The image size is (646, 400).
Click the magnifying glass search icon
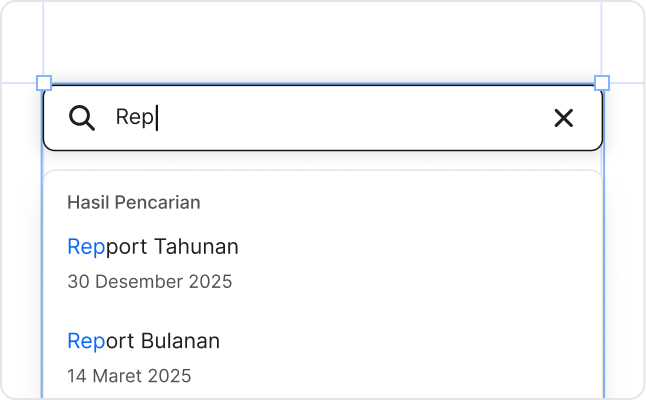click(81, 118)
